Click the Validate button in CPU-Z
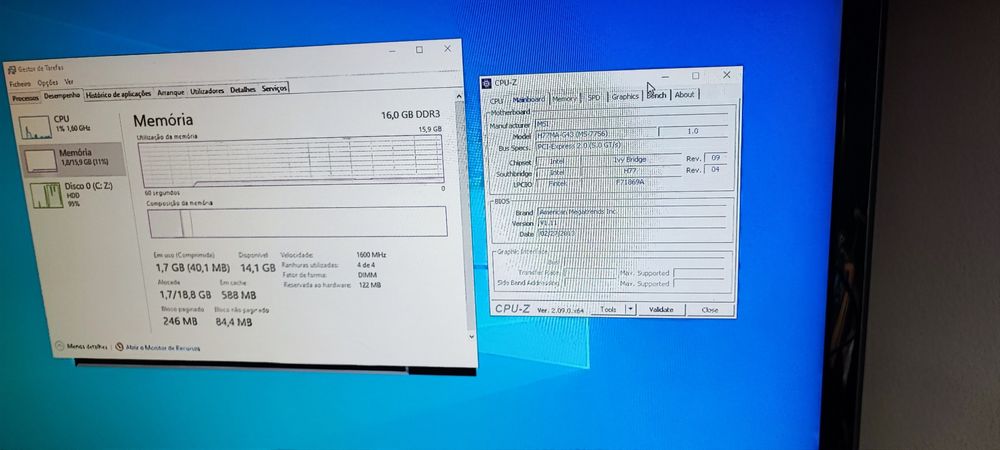 [x=661, y=309]
